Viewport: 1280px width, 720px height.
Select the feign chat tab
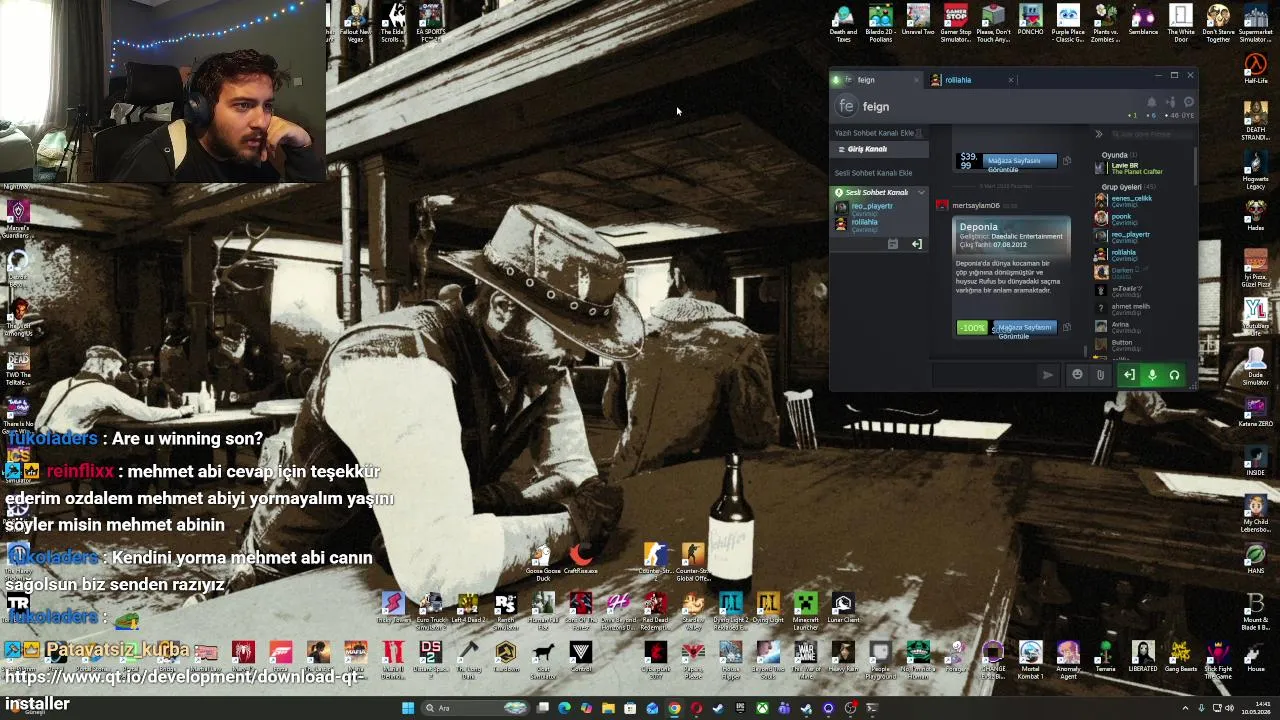877,80
